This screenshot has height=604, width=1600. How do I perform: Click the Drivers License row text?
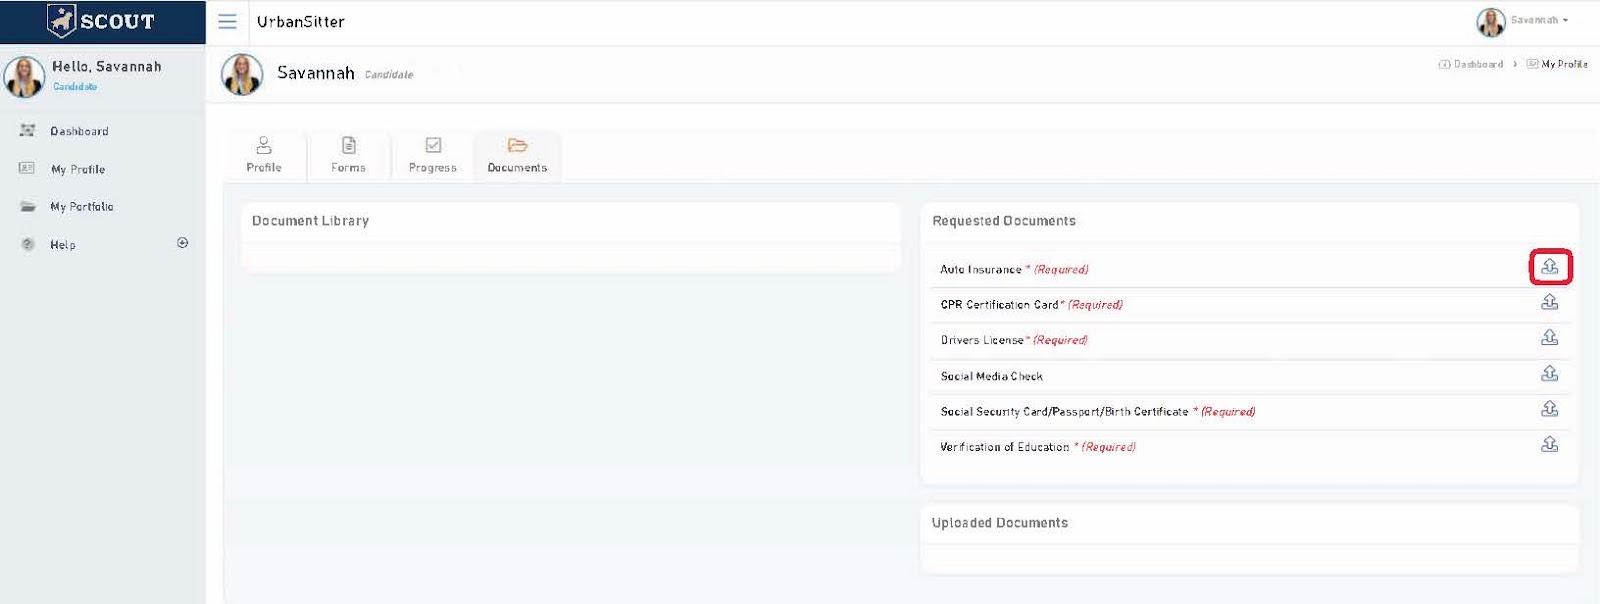(x=982, y=340)
